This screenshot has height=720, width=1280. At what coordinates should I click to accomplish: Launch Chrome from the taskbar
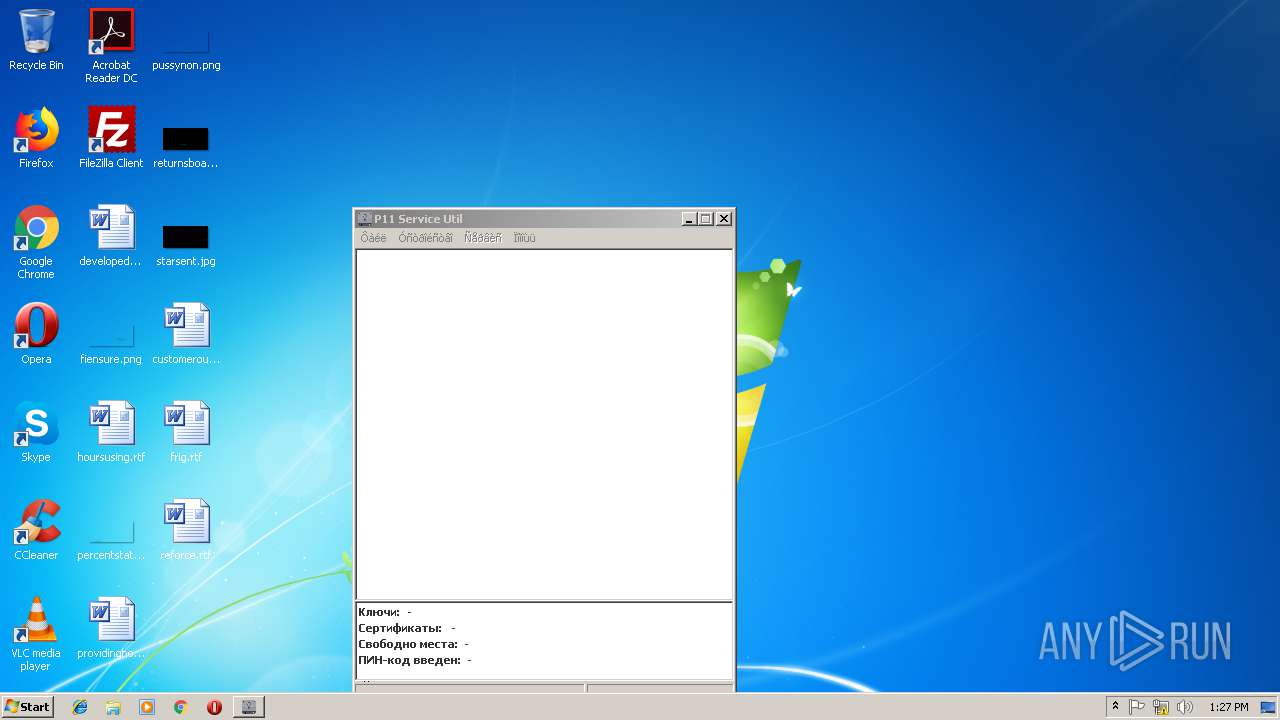point(180,707)
